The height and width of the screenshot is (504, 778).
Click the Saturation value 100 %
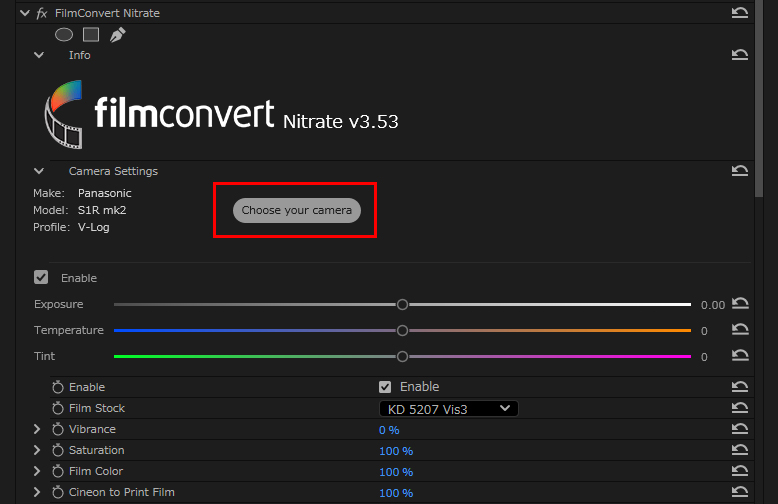[396, 451]
